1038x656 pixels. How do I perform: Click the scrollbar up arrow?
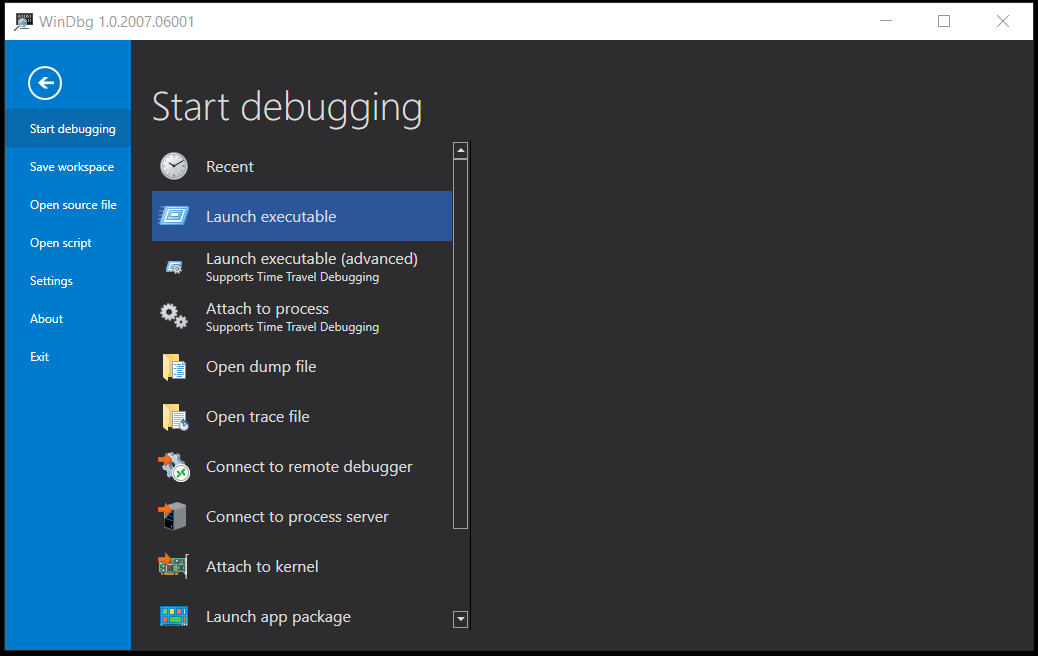(x=461, y=151)
